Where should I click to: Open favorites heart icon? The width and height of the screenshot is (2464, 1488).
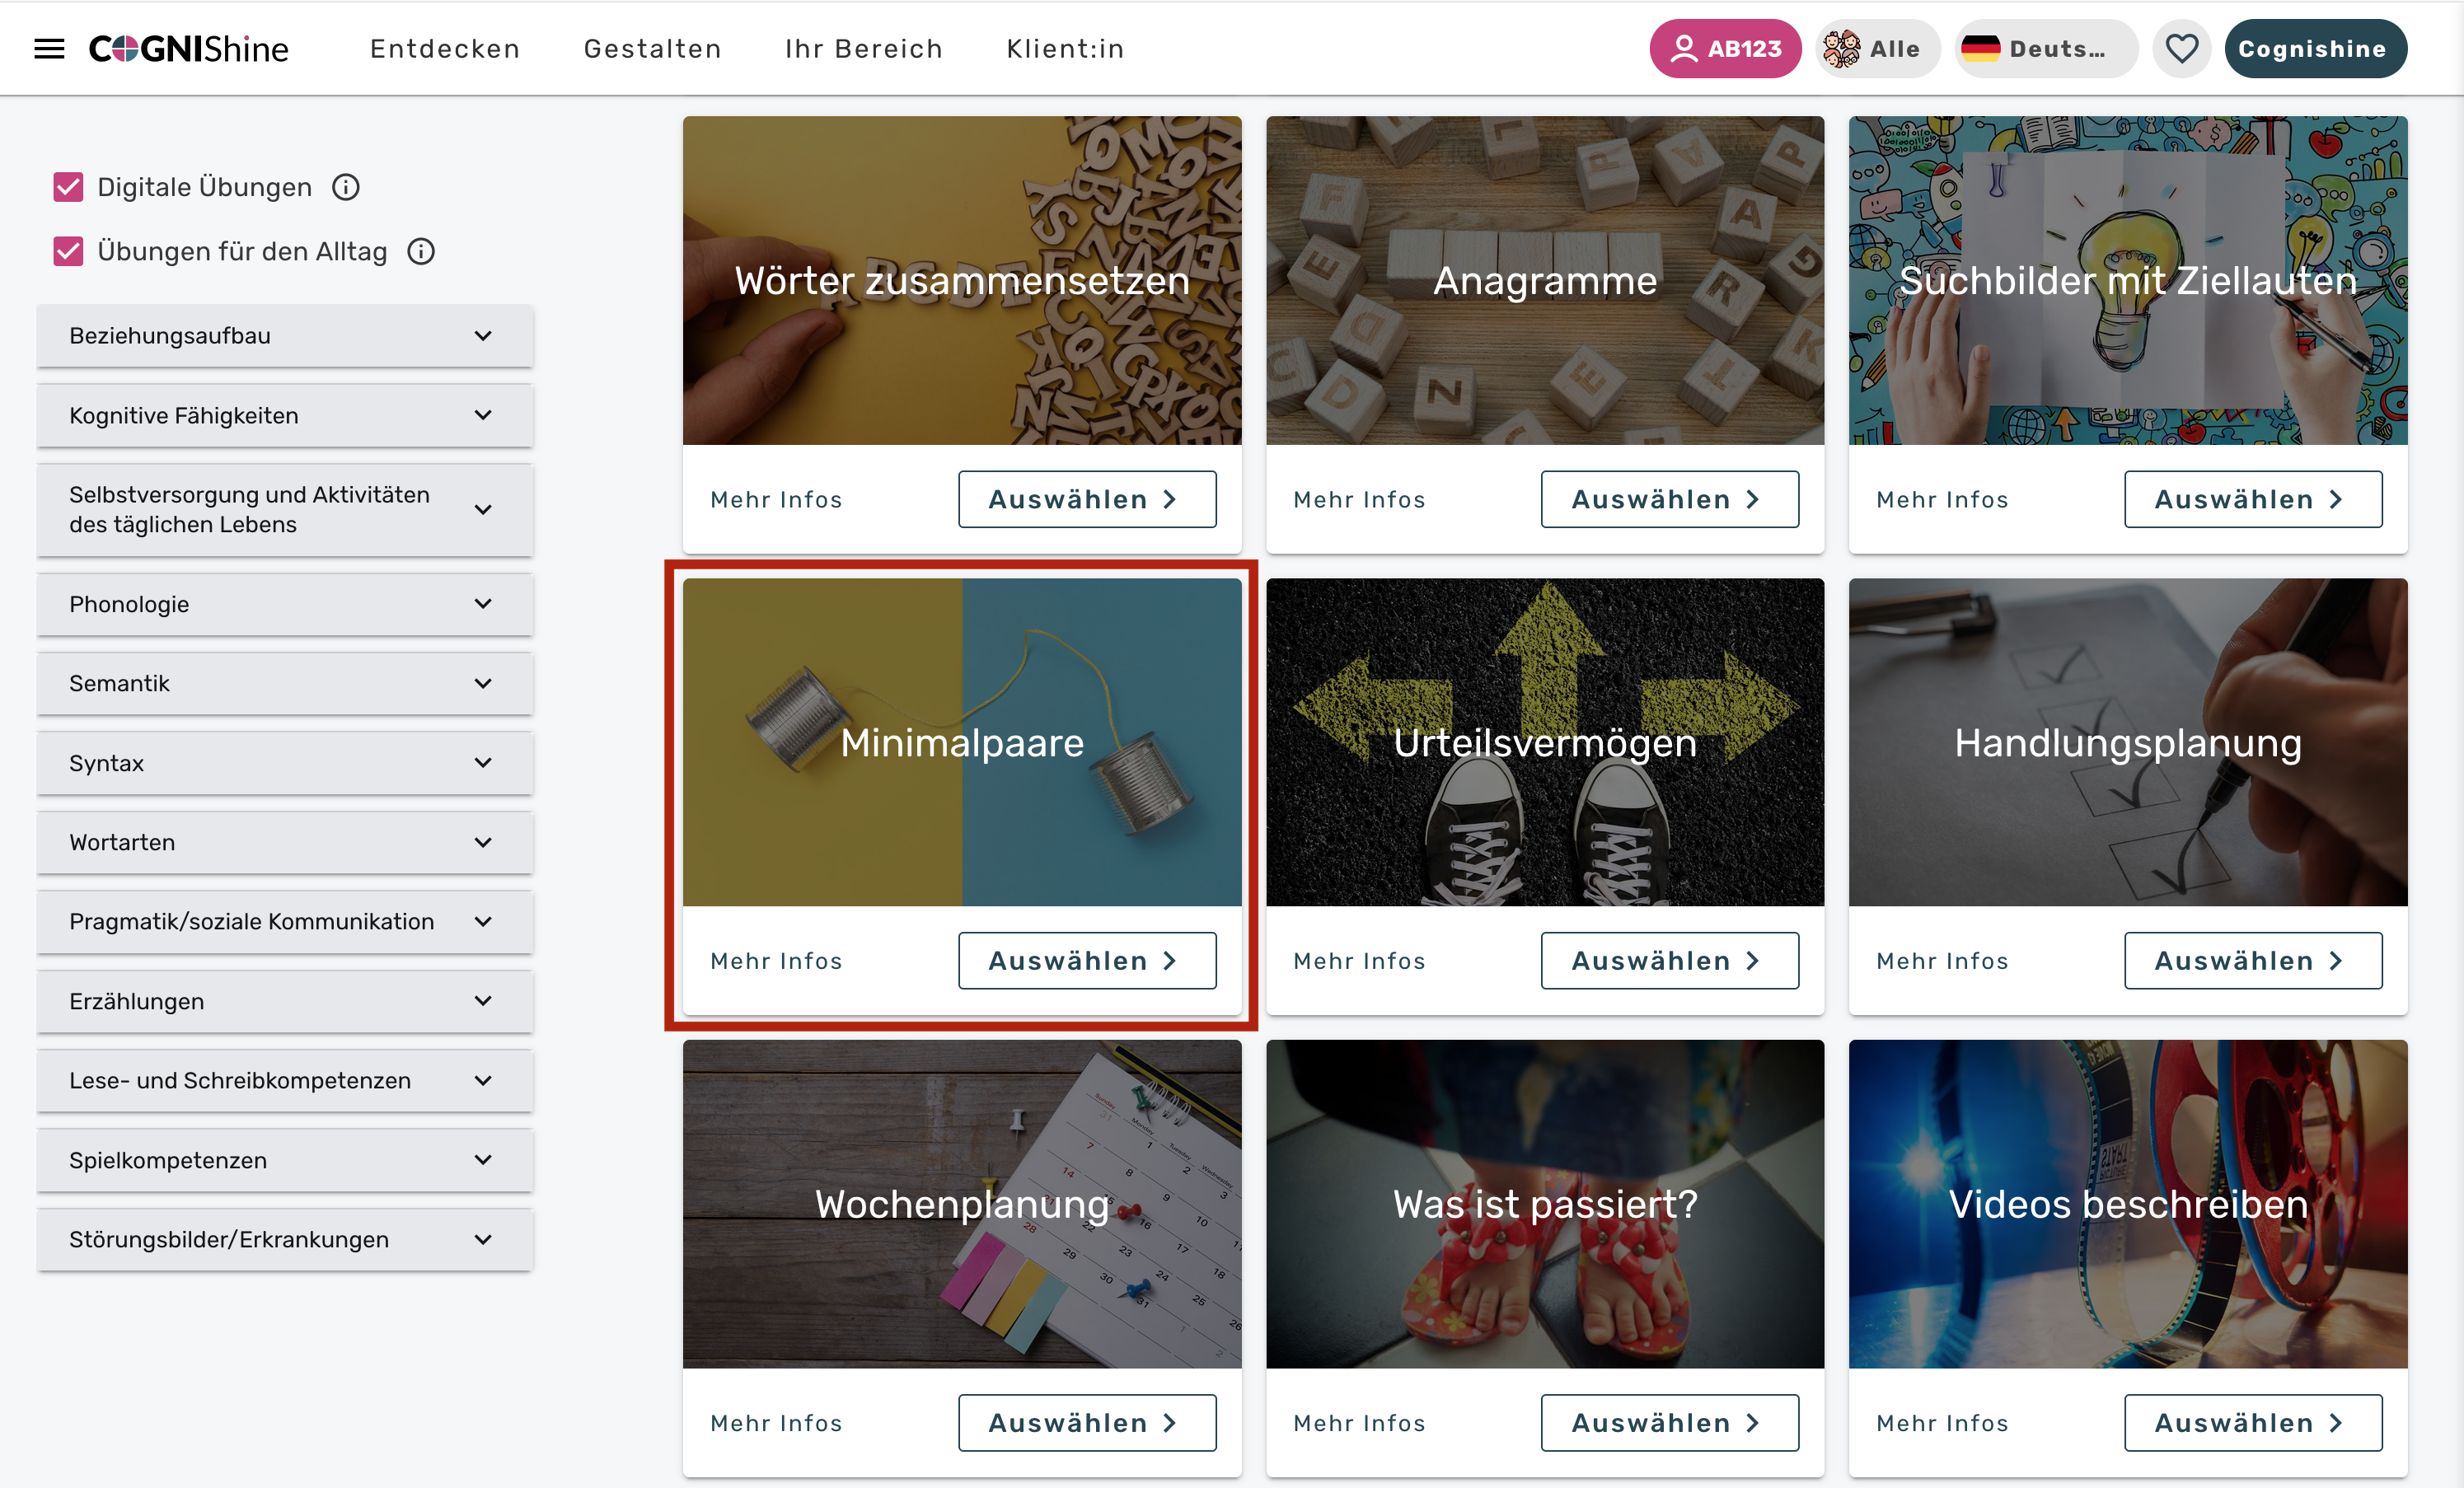coord(2181,48)
